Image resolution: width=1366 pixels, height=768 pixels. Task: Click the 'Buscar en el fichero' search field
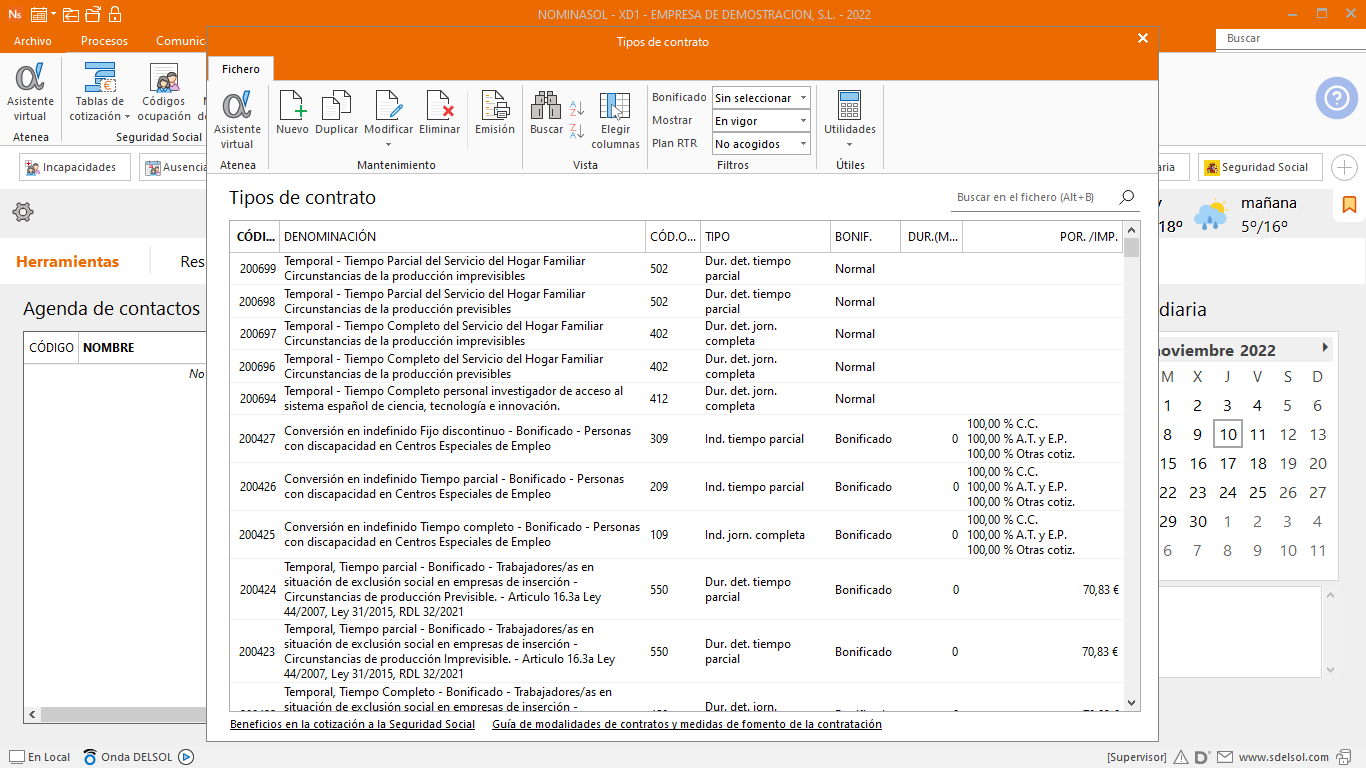tap(1030, 198)
